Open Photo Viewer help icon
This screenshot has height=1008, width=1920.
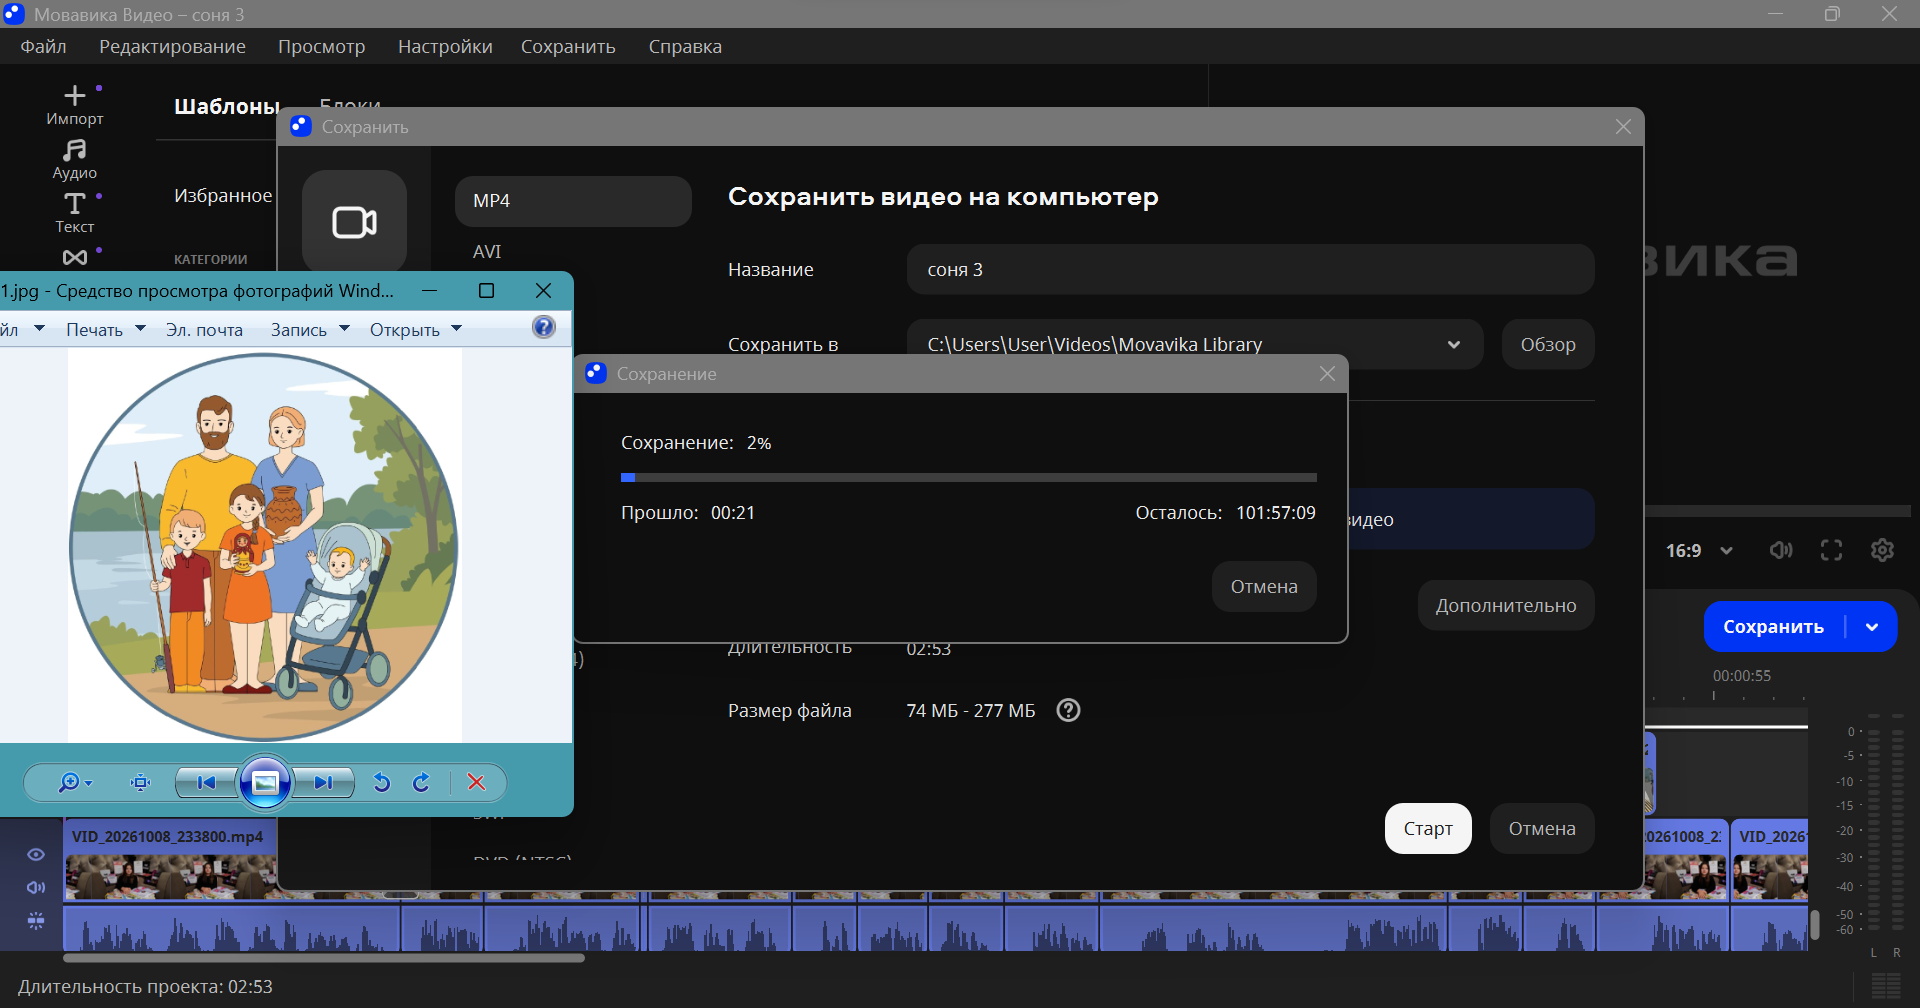(544, 327)
